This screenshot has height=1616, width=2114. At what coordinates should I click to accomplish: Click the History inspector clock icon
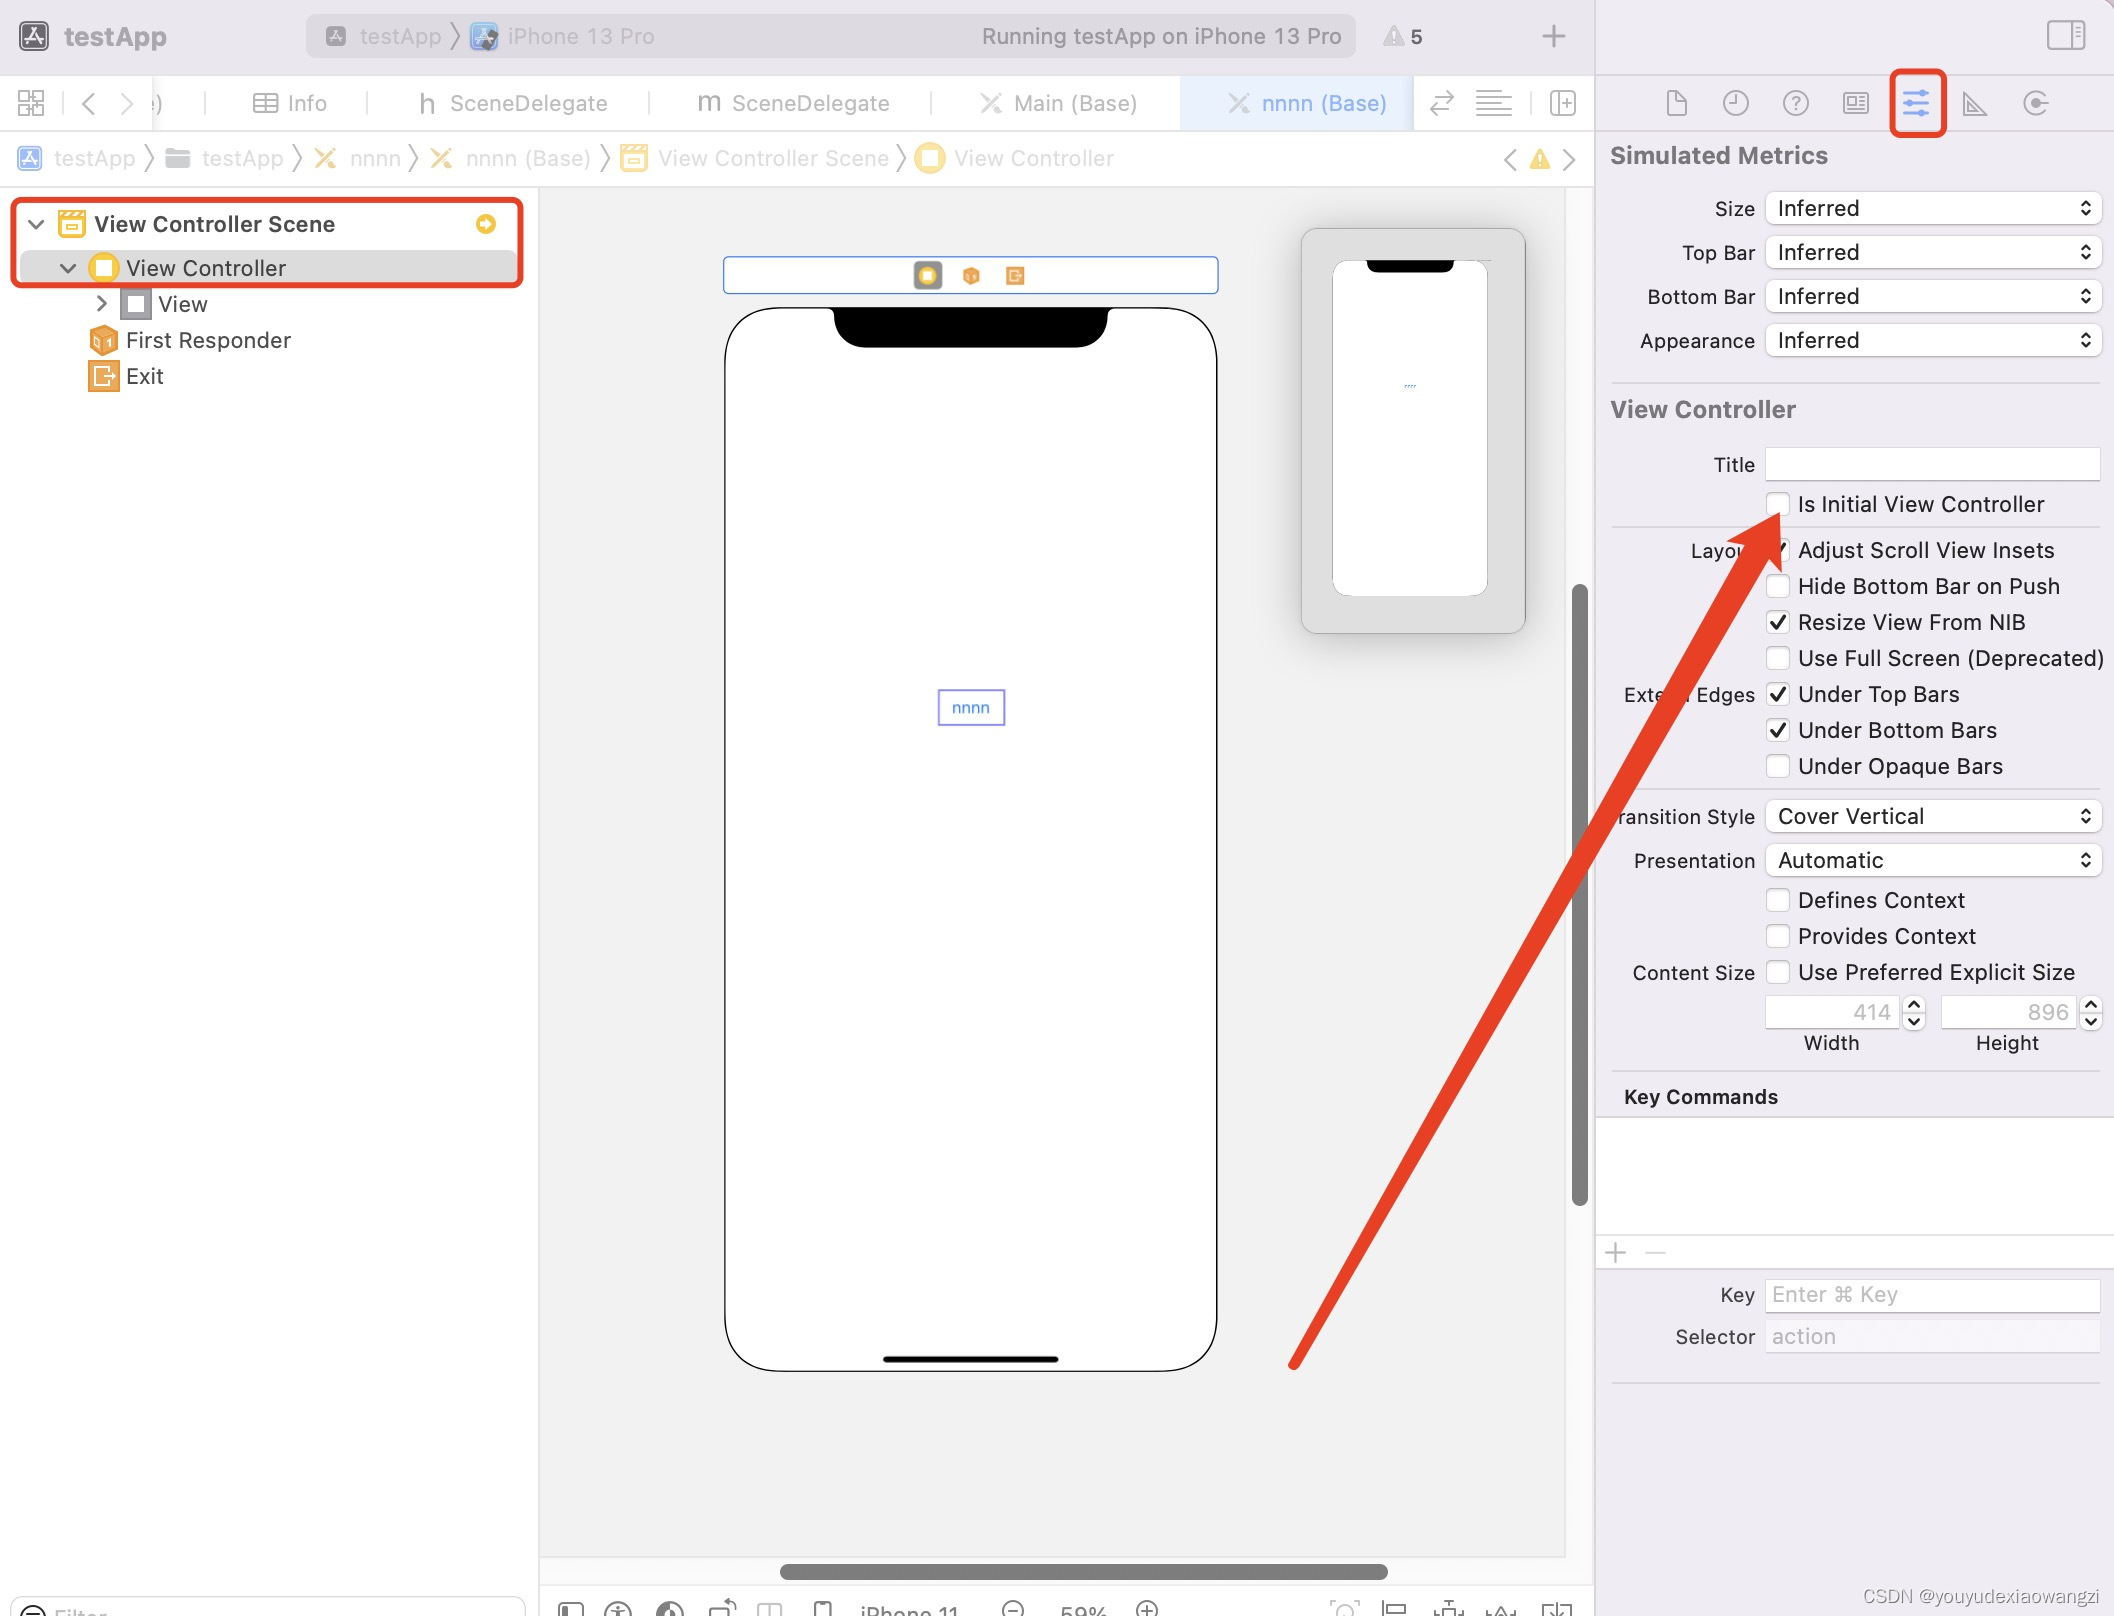(x=1736, y=103)
